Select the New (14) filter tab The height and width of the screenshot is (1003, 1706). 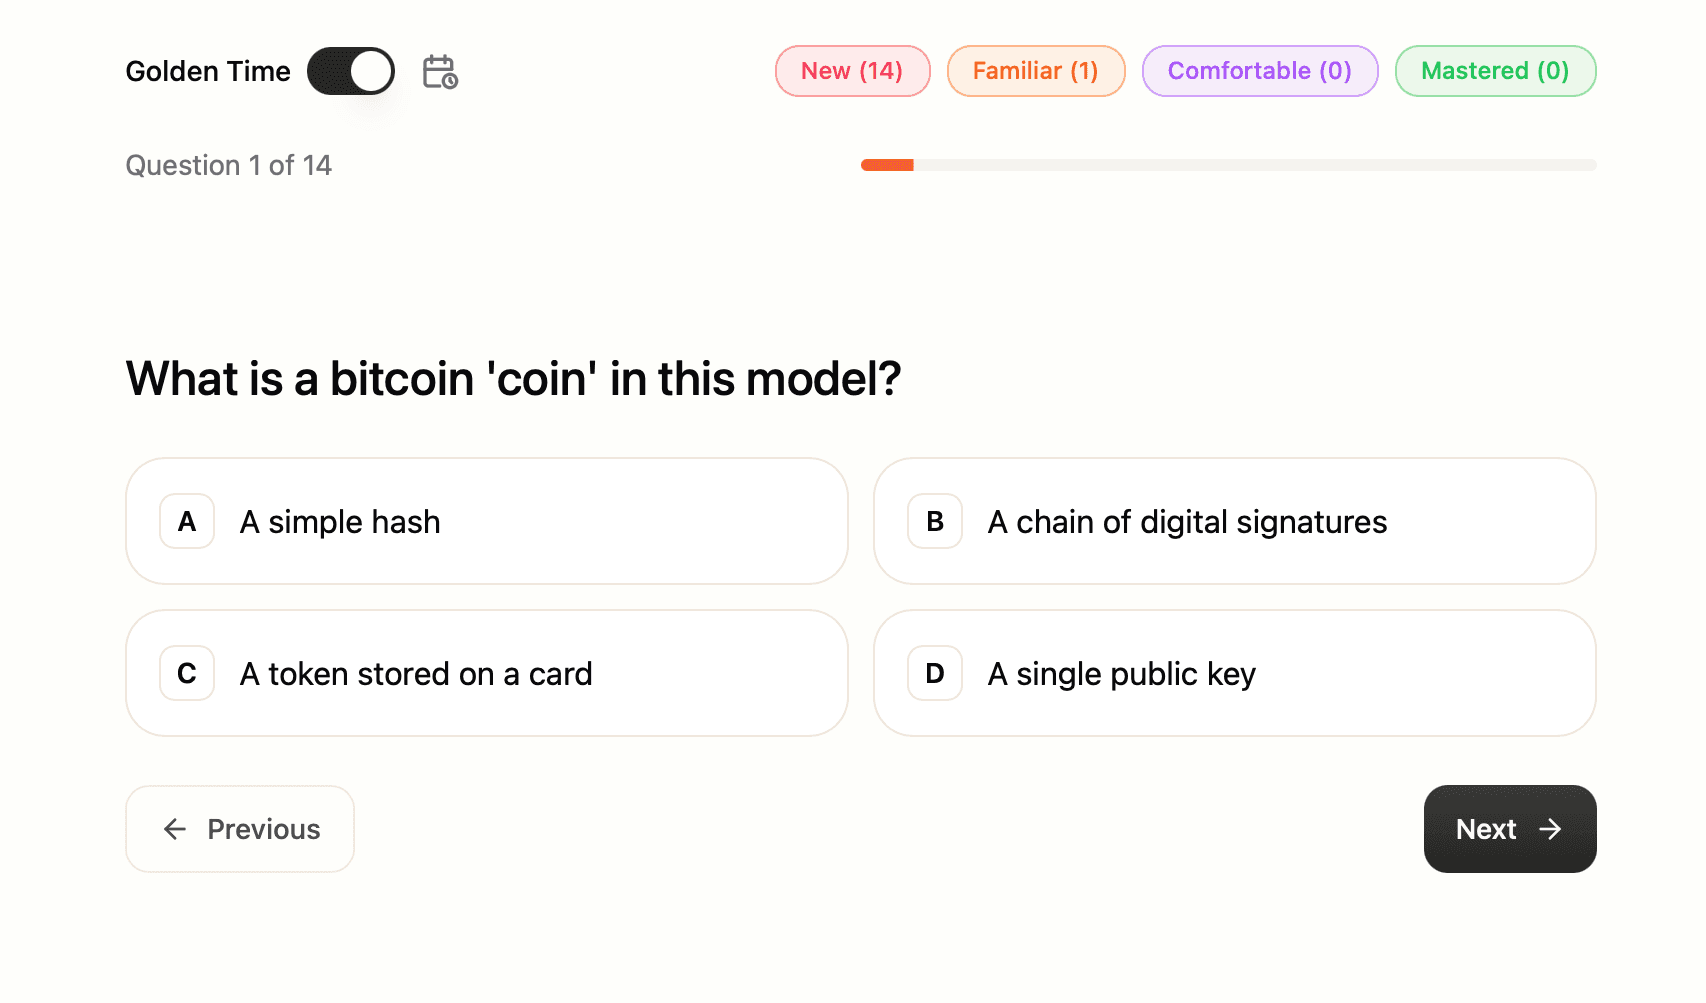click(x=852, y=71)
